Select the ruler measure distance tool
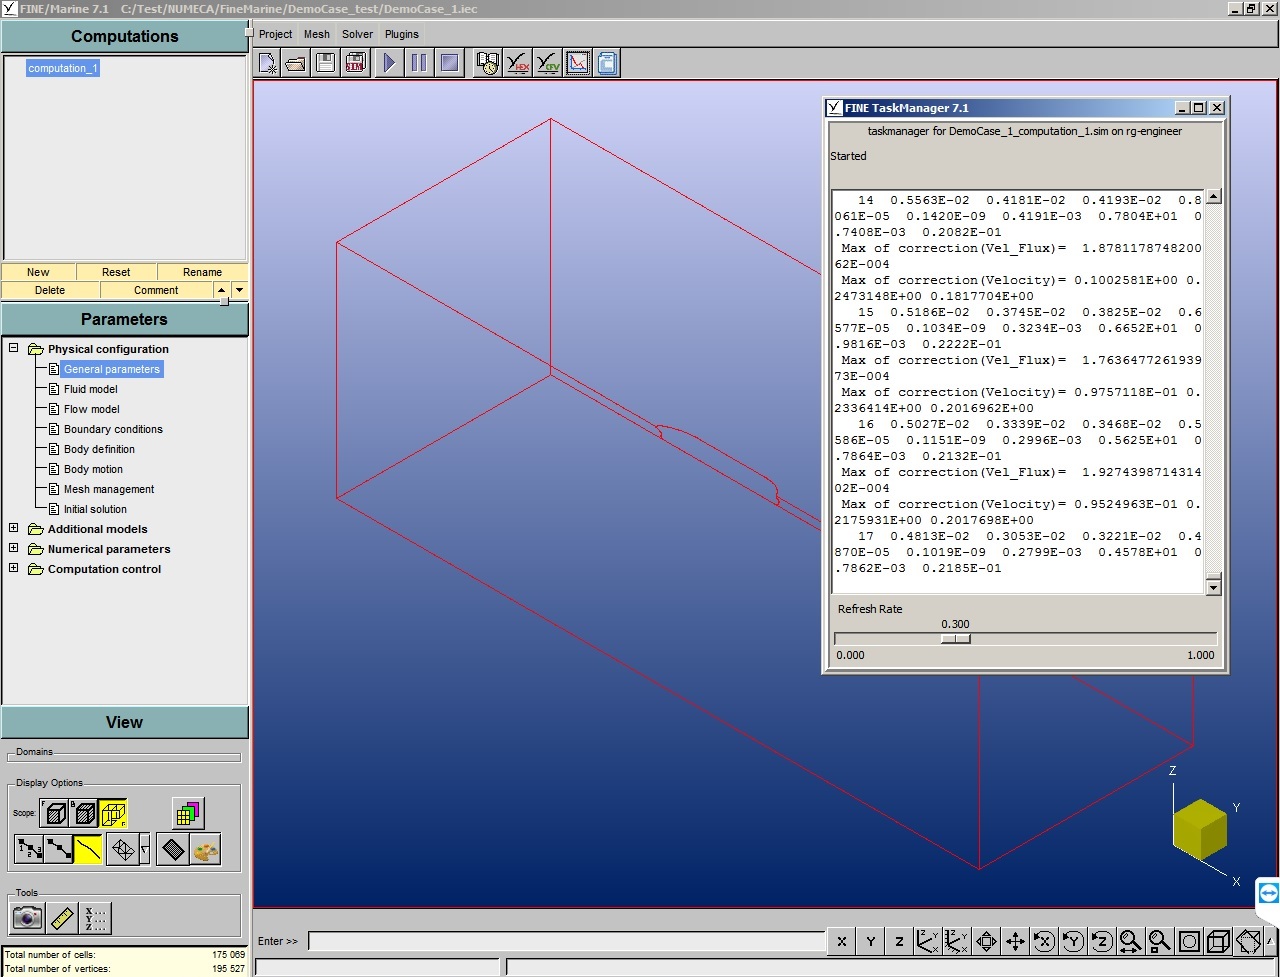Viewport: 1280px width, 977px height. pyautogui.click(x=62, y=917)
